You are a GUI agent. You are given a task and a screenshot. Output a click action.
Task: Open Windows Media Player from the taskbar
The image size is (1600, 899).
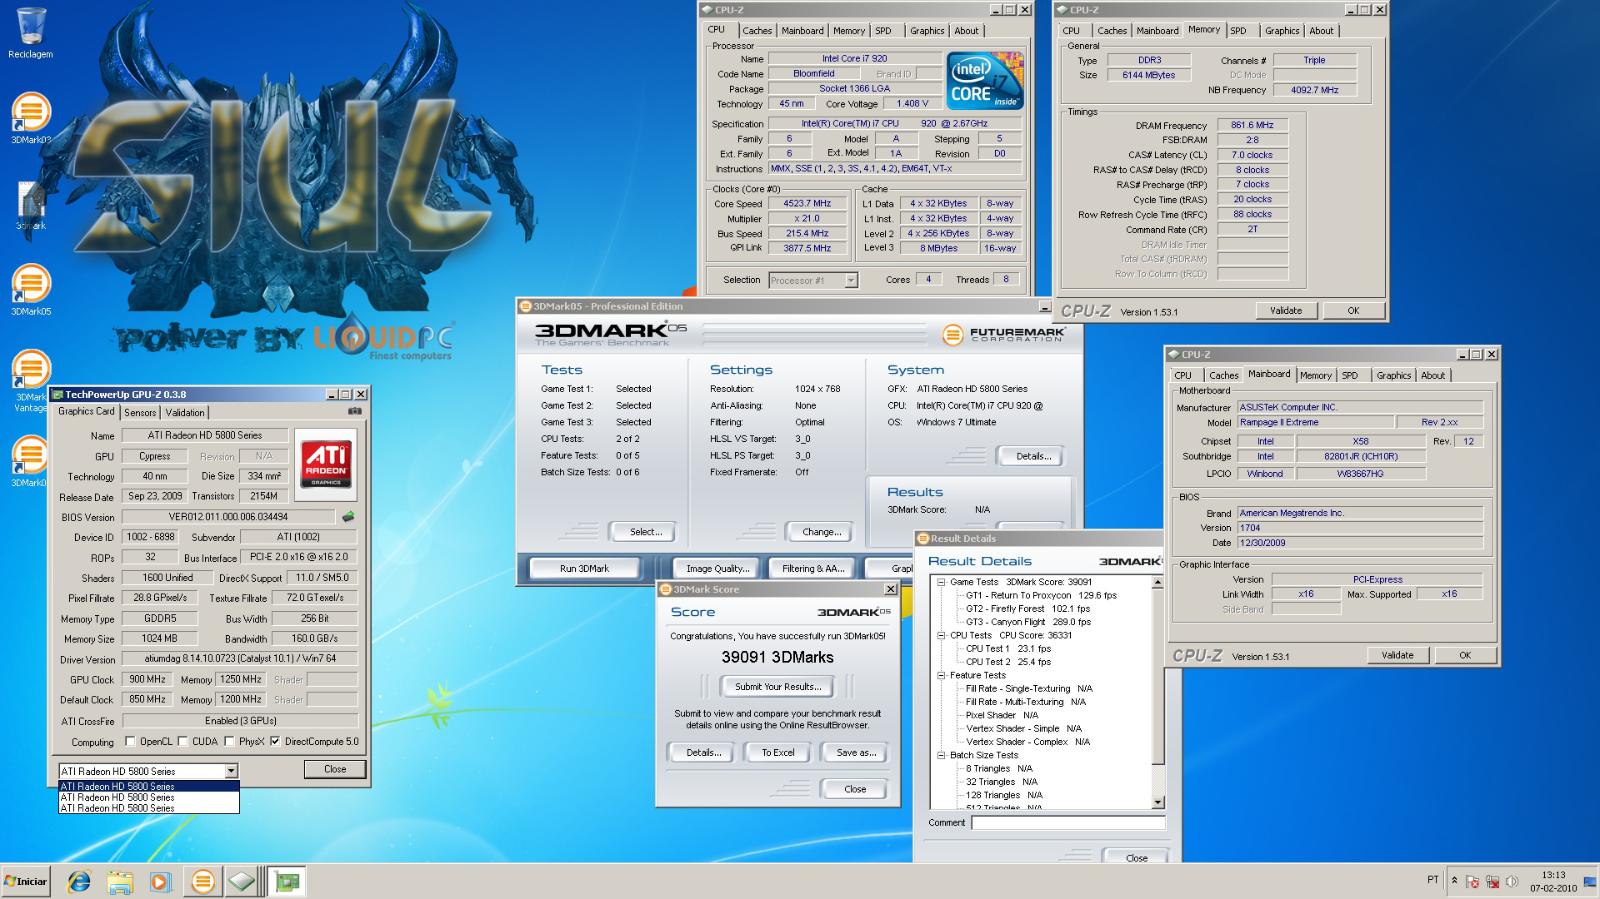pyautogui.click(x=160, y=881)
